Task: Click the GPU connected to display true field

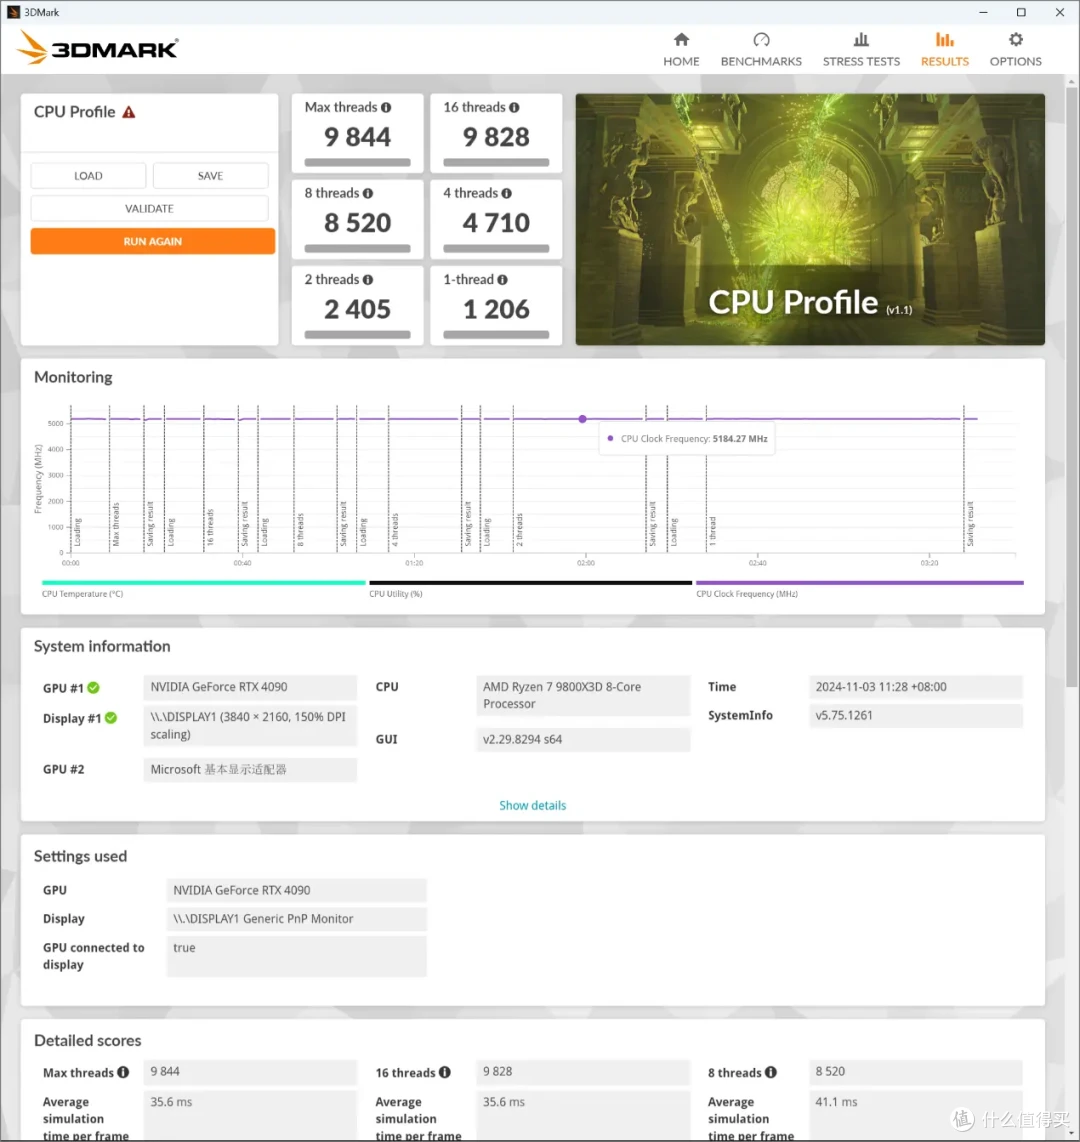Action: tap(296, 956)
